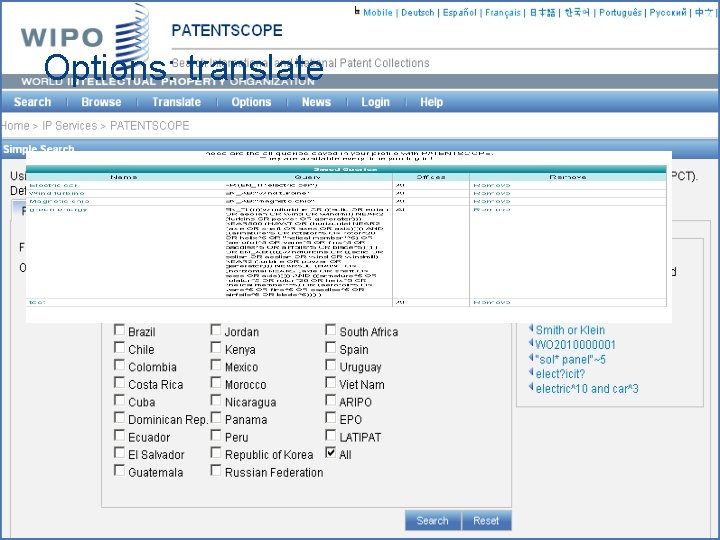Tick the Chile checkbox

click(x=119, y=348)
